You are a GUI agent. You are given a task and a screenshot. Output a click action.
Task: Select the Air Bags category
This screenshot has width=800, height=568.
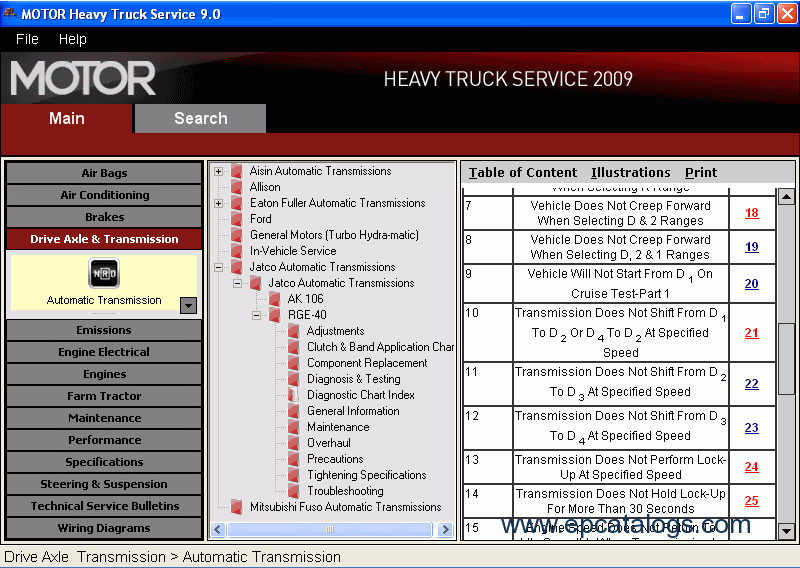point(104,173)
